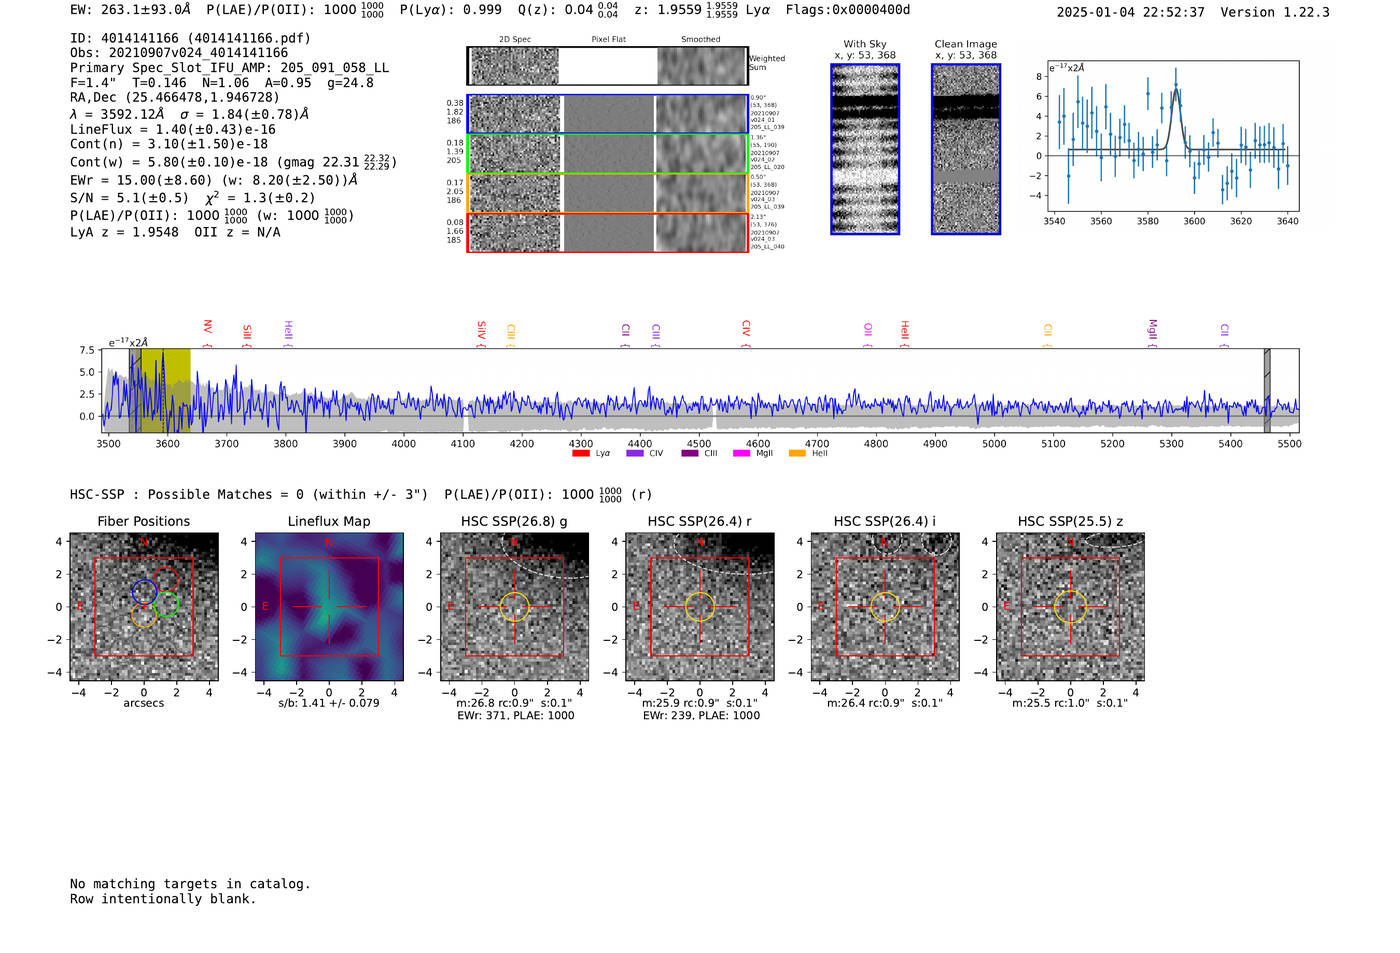The image size is (1400, 953).
Task: Click the orange fiber circle in Fiber Positions
Action: pyautogui.click(x=143, y=615)
